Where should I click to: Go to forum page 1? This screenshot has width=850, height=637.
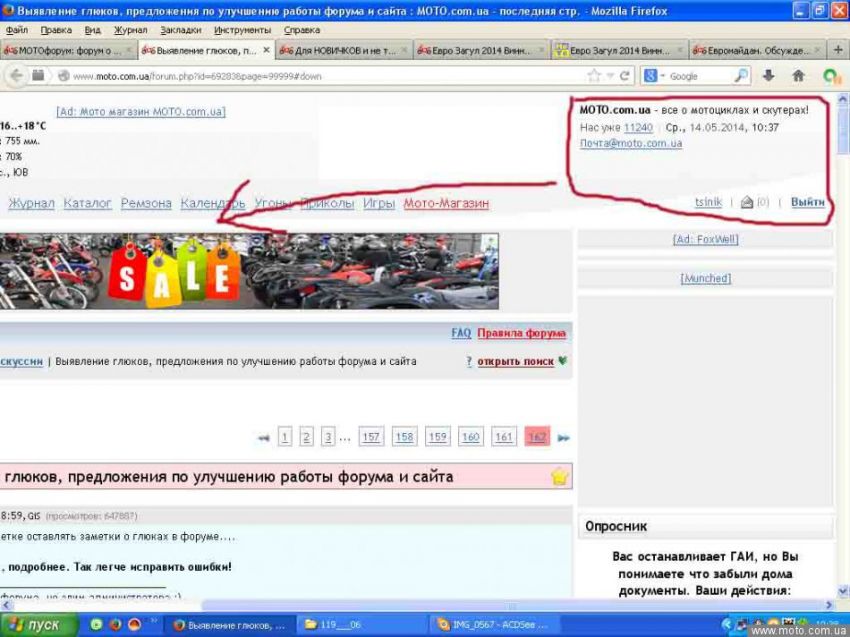point(285,437)
